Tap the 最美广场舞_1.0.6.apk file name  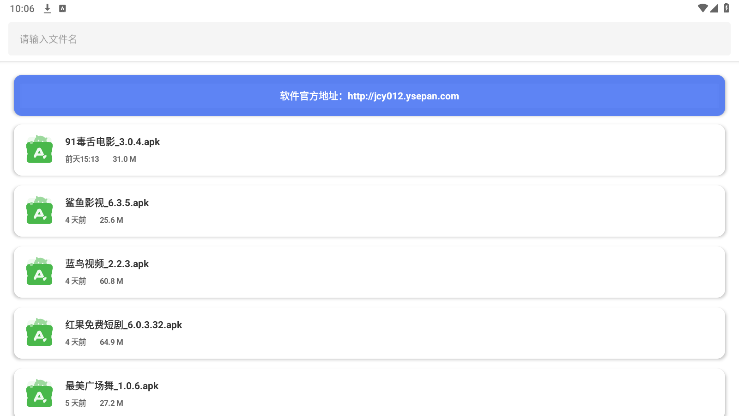pyautogui.click(x=112, y=386)
